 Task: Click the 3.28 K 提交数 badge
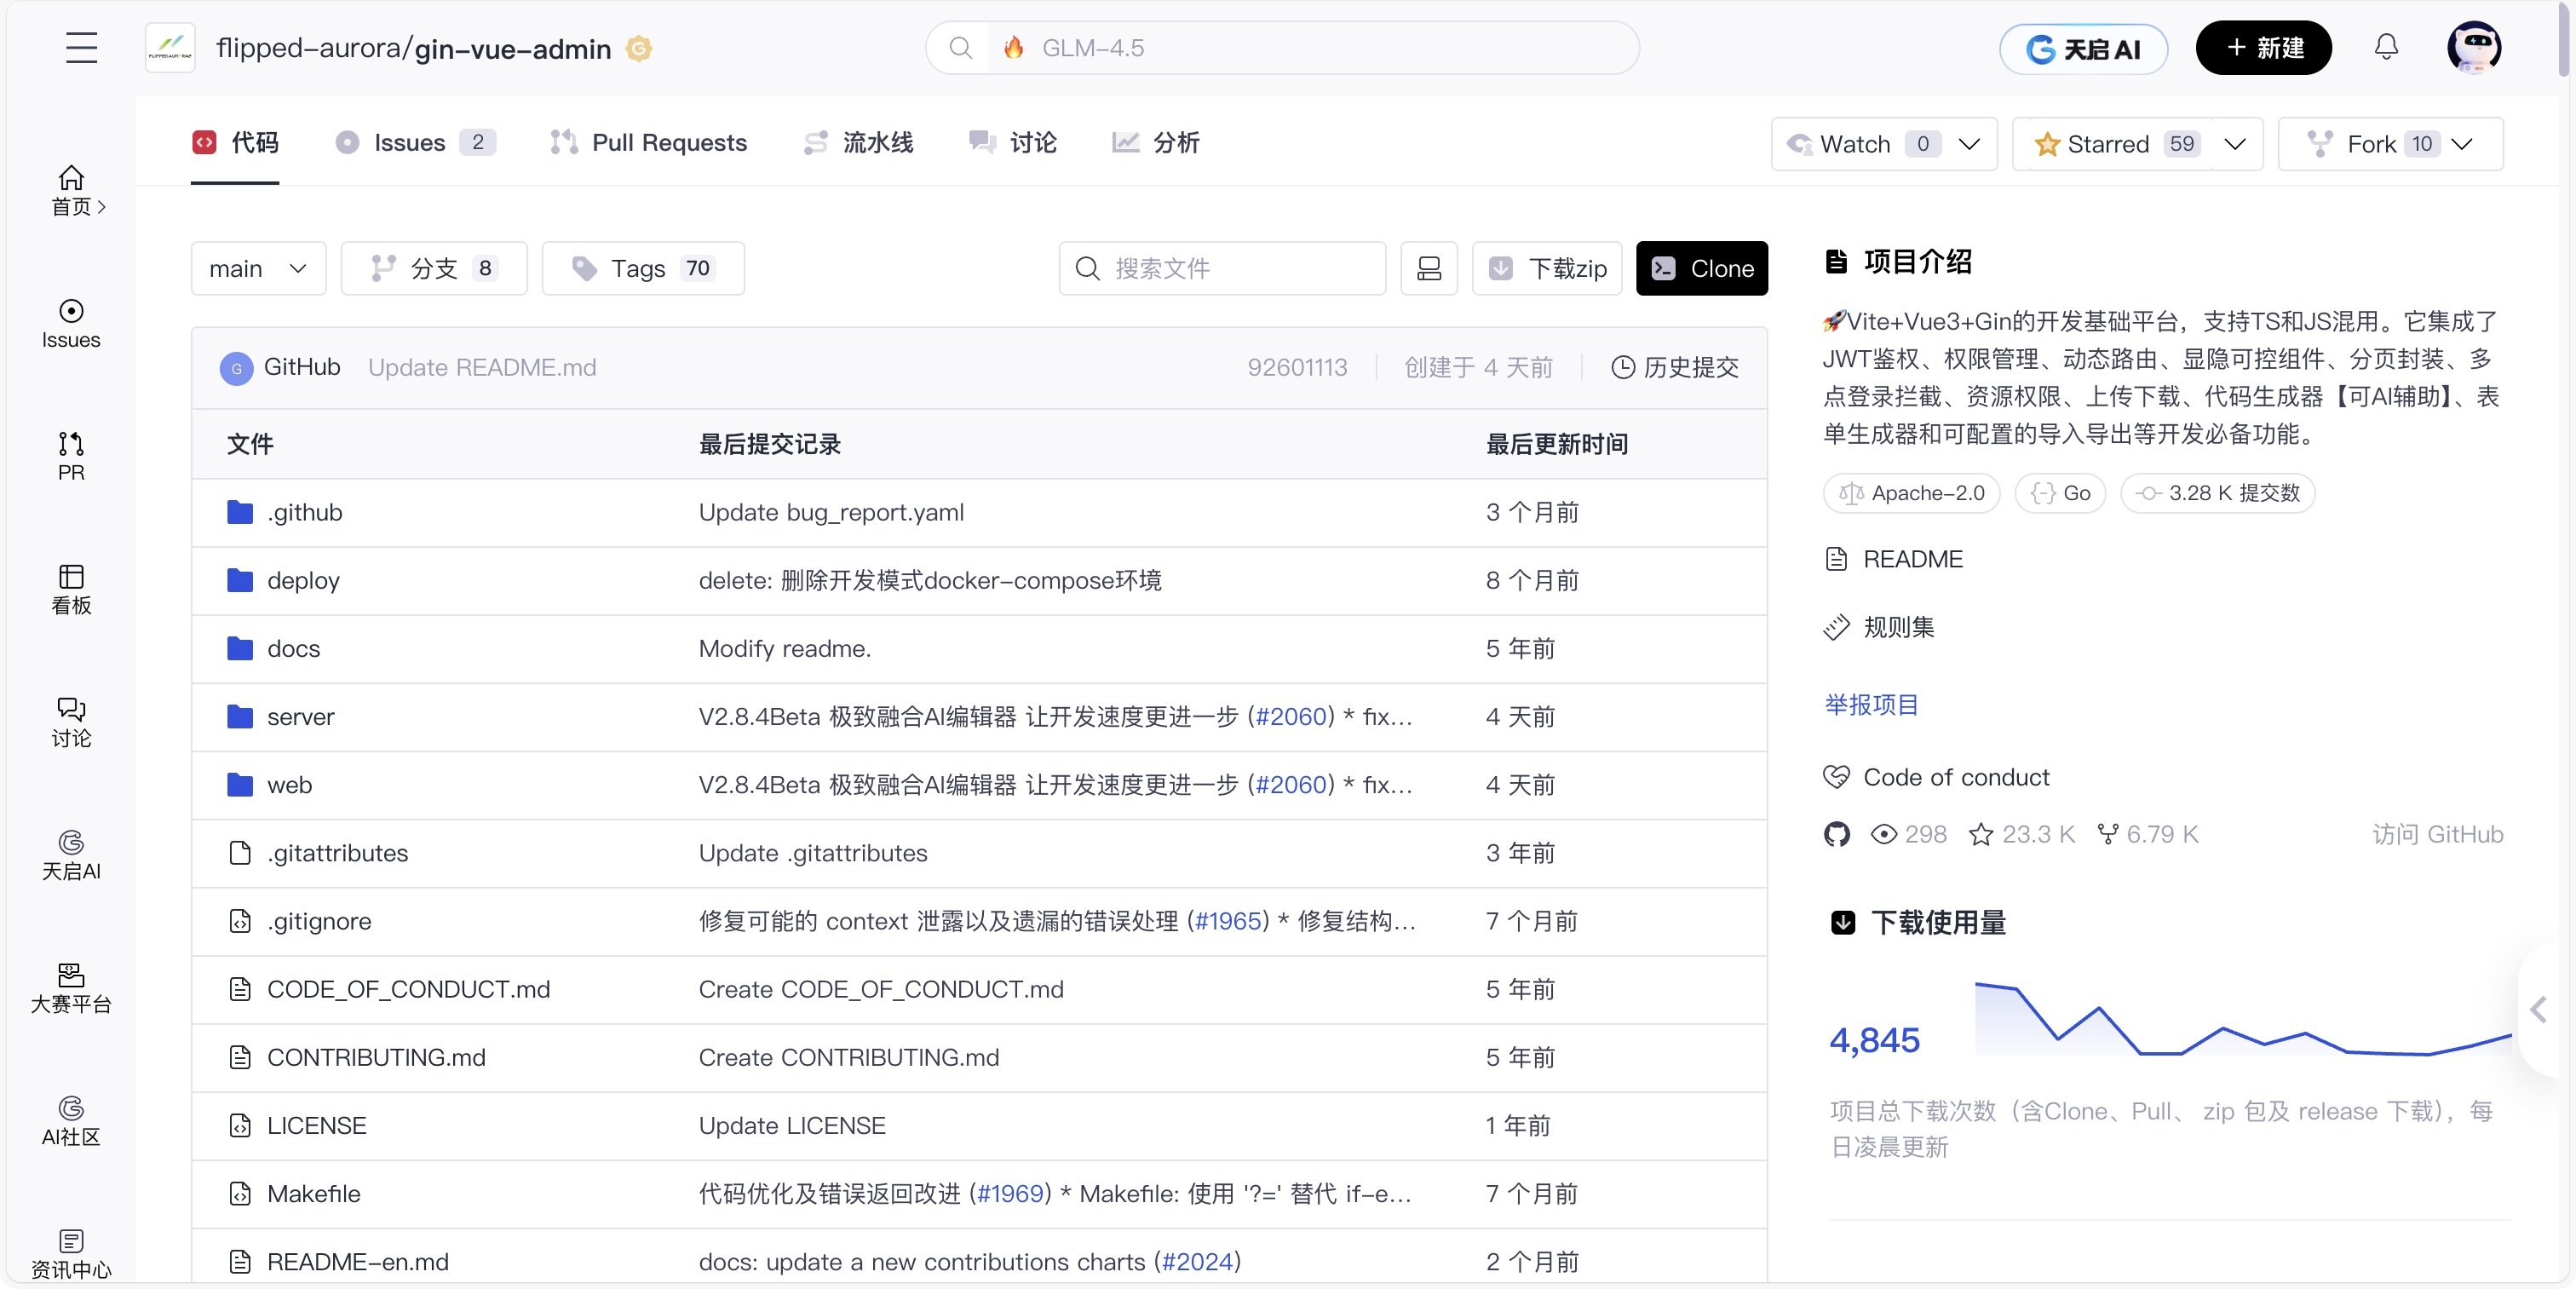tap(2217, 493)
